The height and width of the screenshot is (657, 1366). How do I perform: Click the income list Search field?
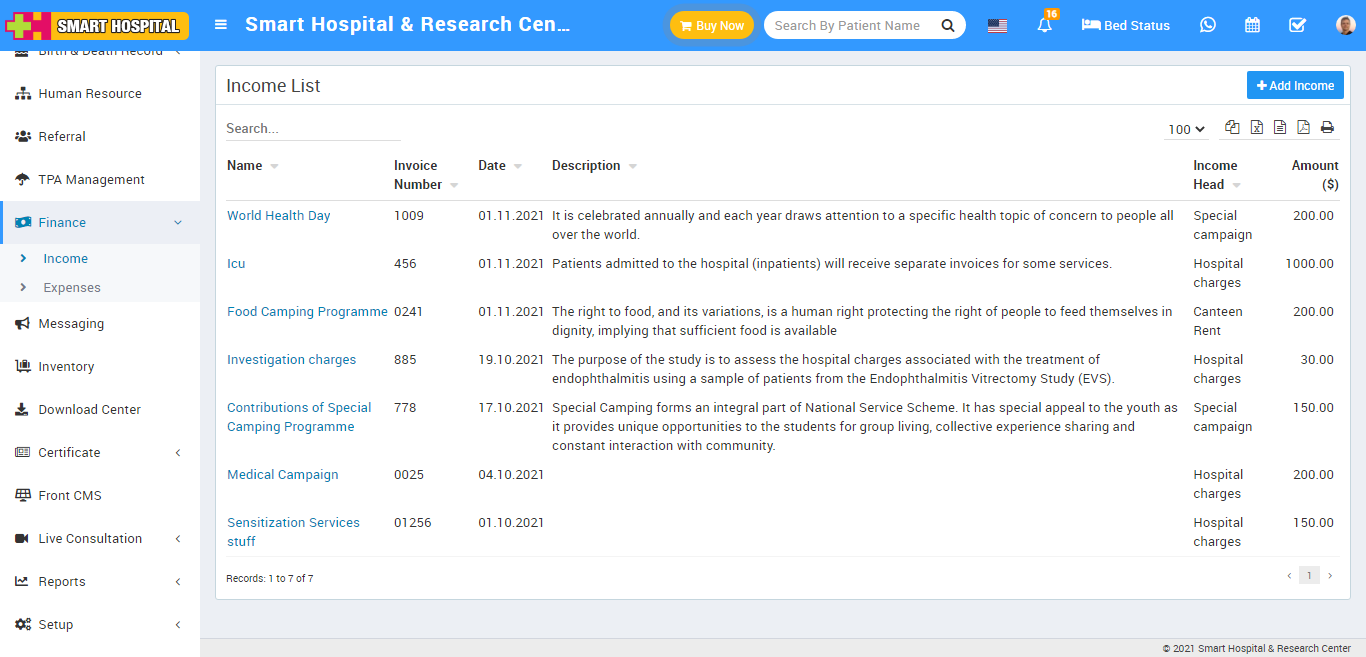pos(312,129)
